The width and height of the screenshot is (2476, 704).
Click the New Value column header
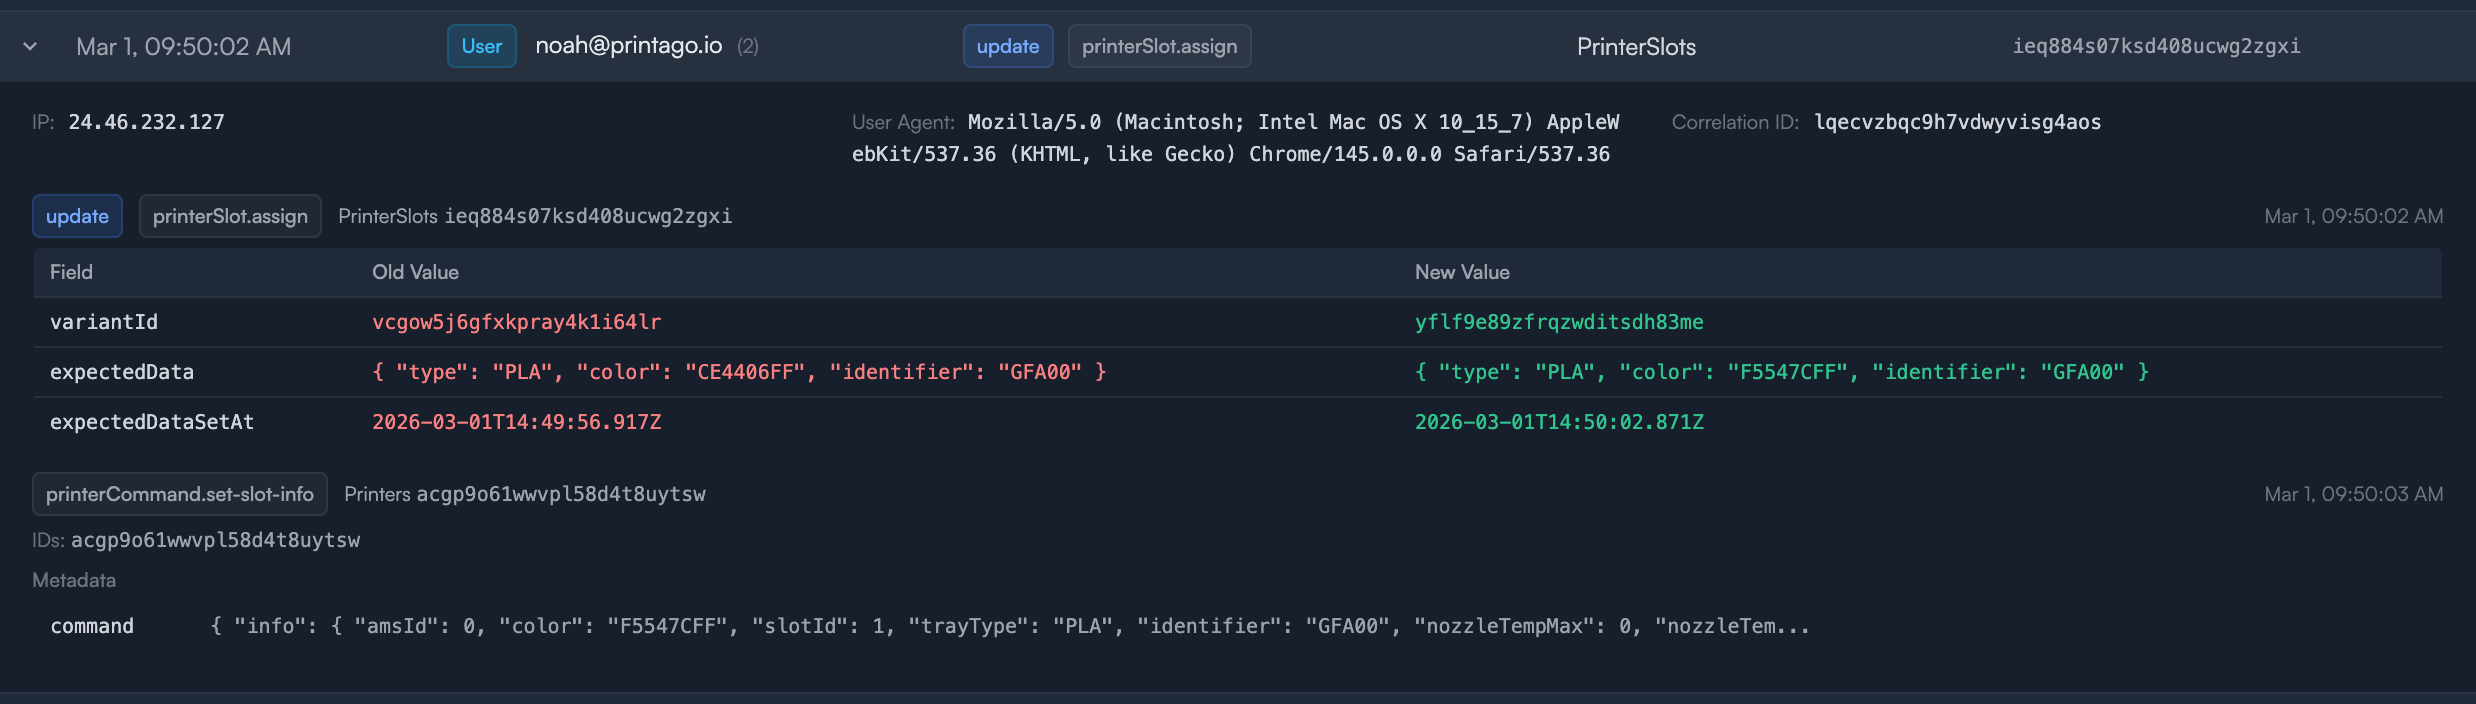1462,272
